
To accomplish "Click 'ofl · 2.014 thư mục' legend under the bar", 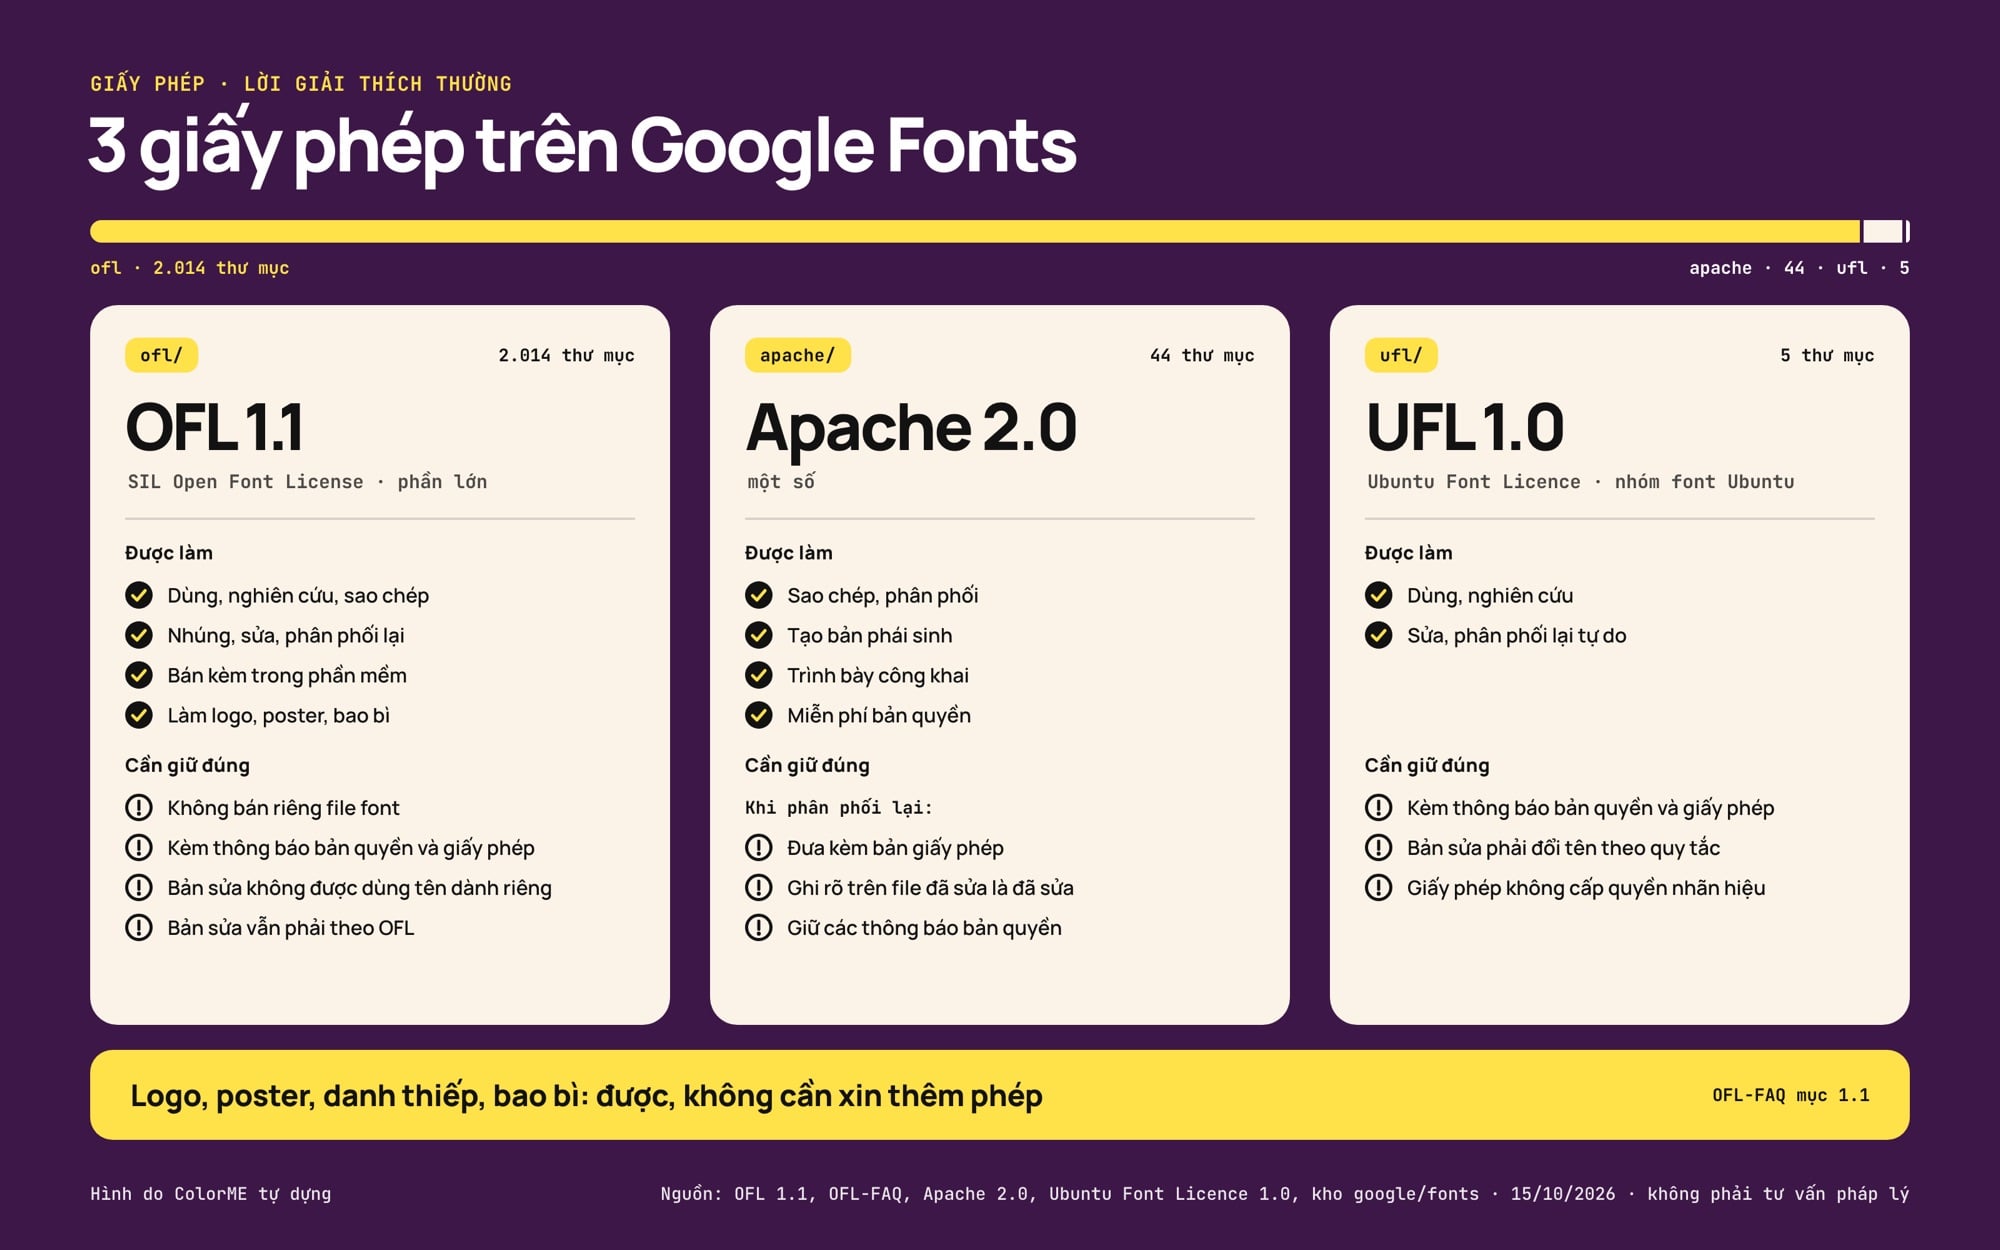I will 190,268.
